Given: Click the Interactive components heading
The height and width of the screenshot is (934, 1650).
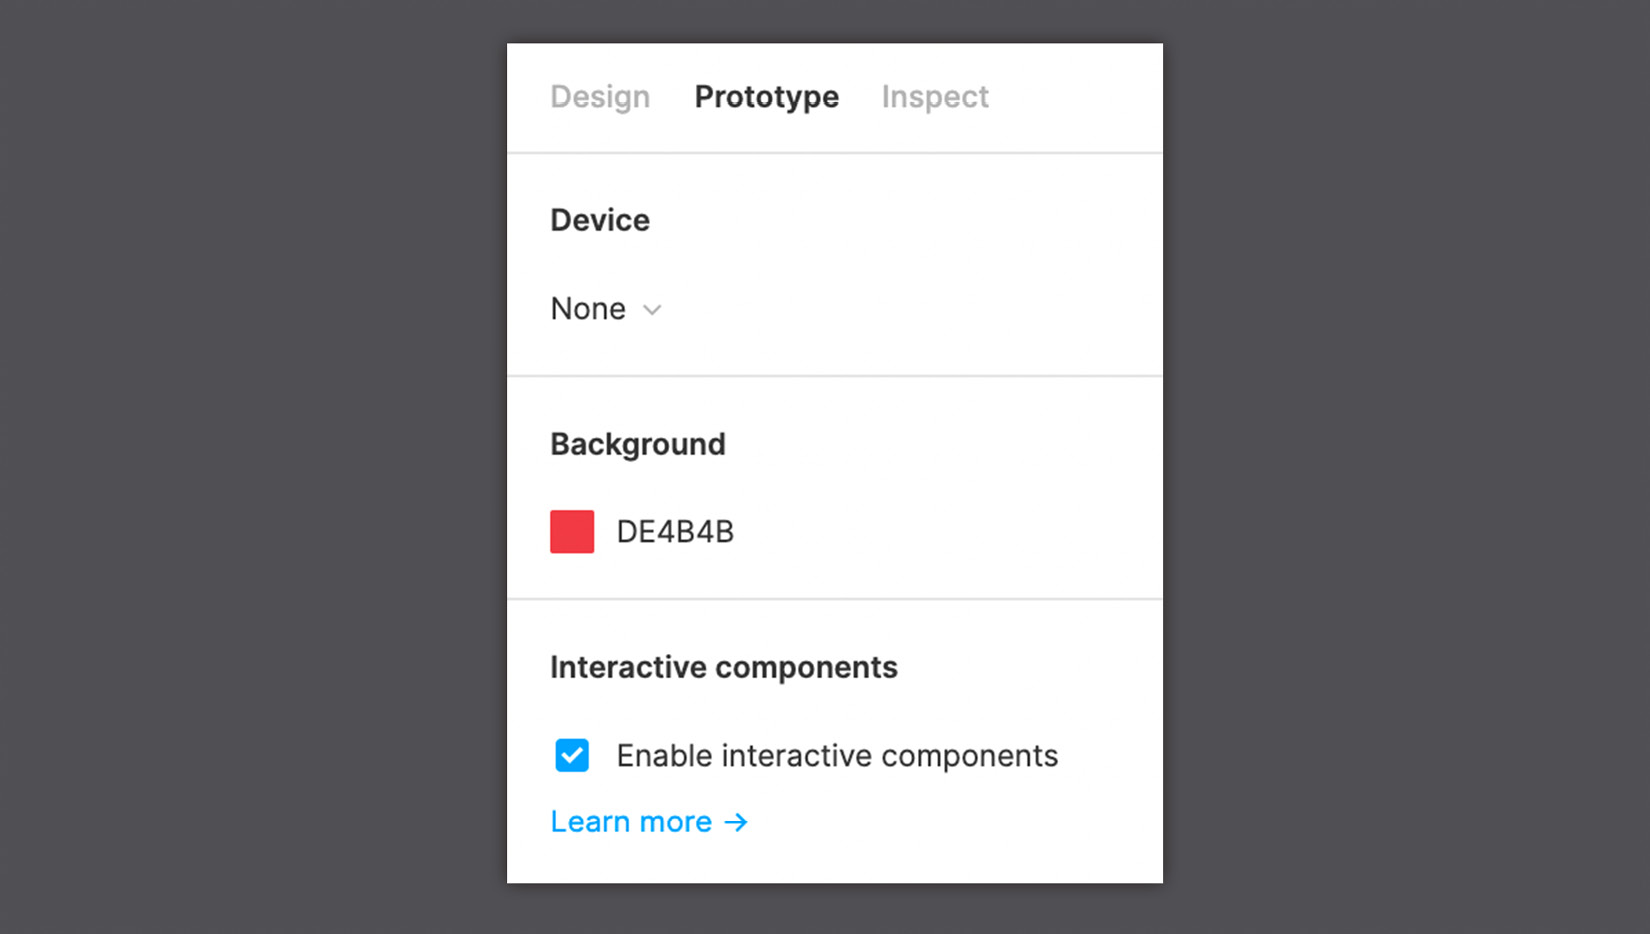Looking at the screenshot, I should click(723, 666).
